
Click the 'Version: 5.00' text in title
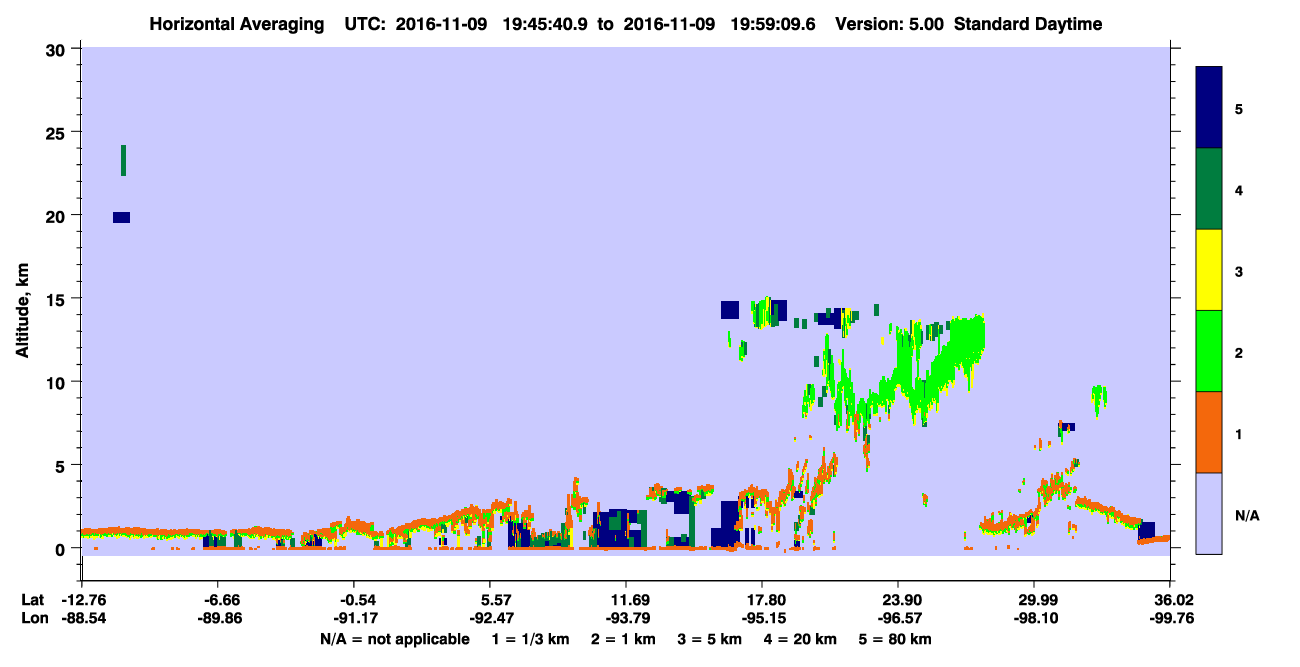[892, 24]
